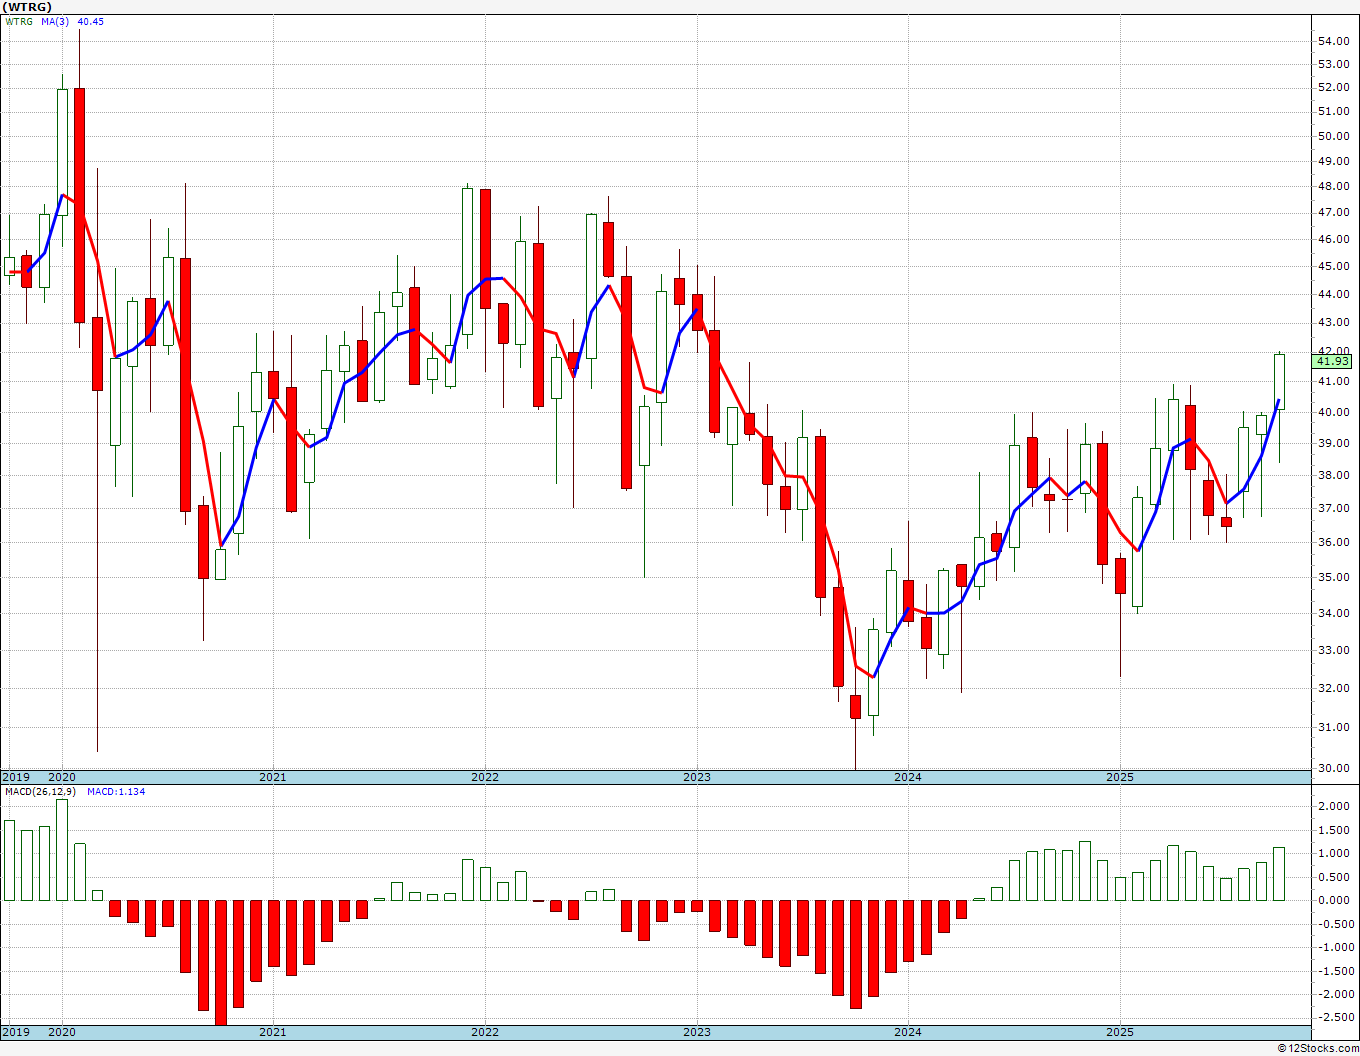
Task: Select 2024 on the MACD panel time axis
Action: [x=908, y=1033]
